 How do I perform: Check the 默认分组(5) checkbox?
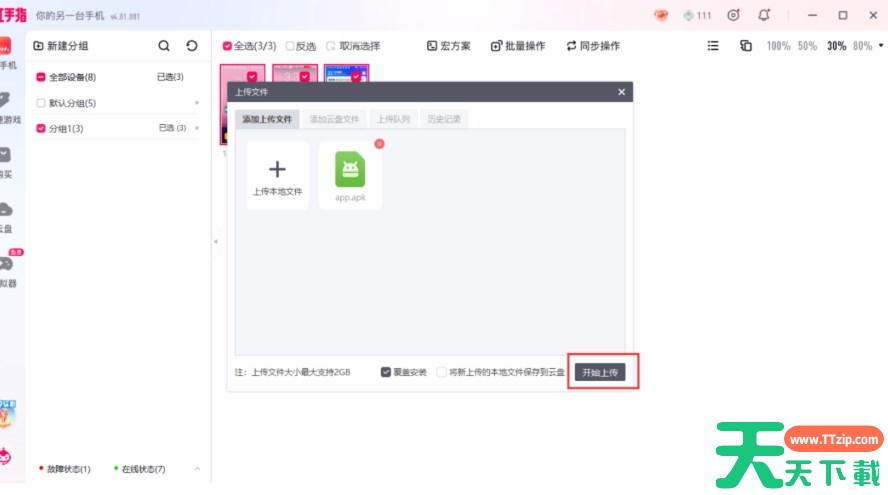coord(41,103)
